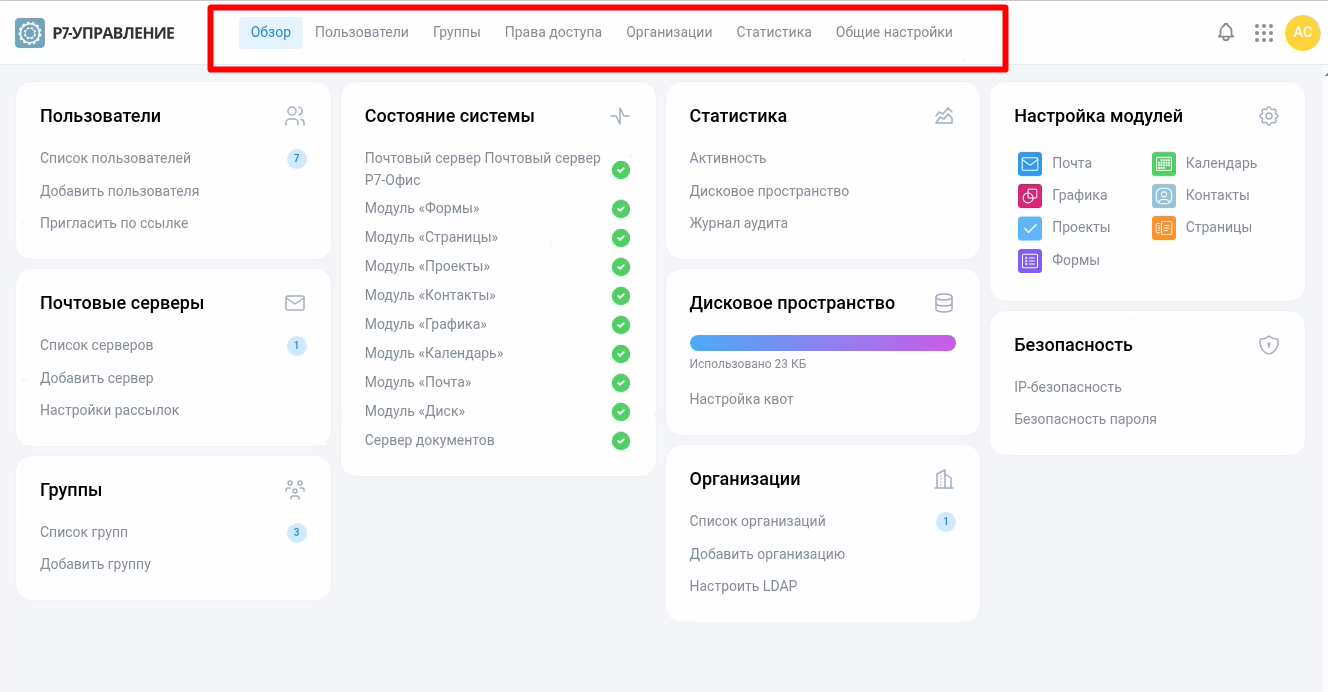Image resolution: width=1328 pixels, height=692 pixels.
Task: Open Журнал аудита link
Action: point(738,223)
